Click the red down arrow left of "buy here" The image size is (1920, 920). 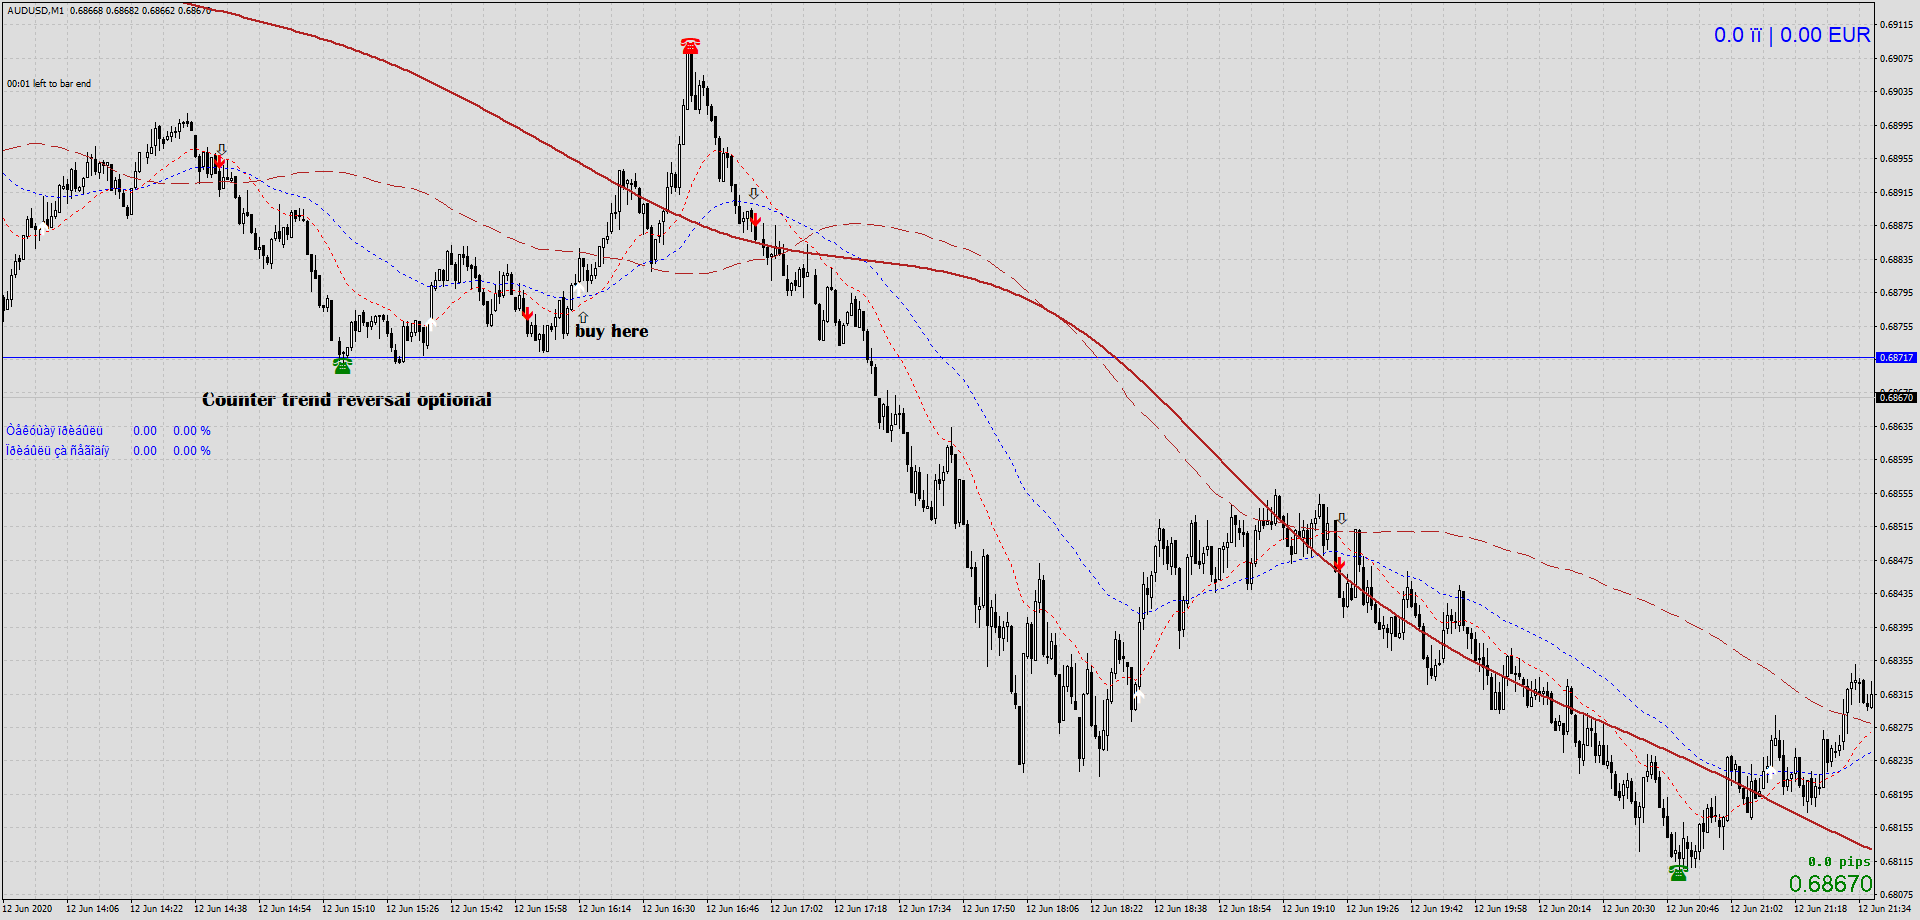(x=527, y=314)
